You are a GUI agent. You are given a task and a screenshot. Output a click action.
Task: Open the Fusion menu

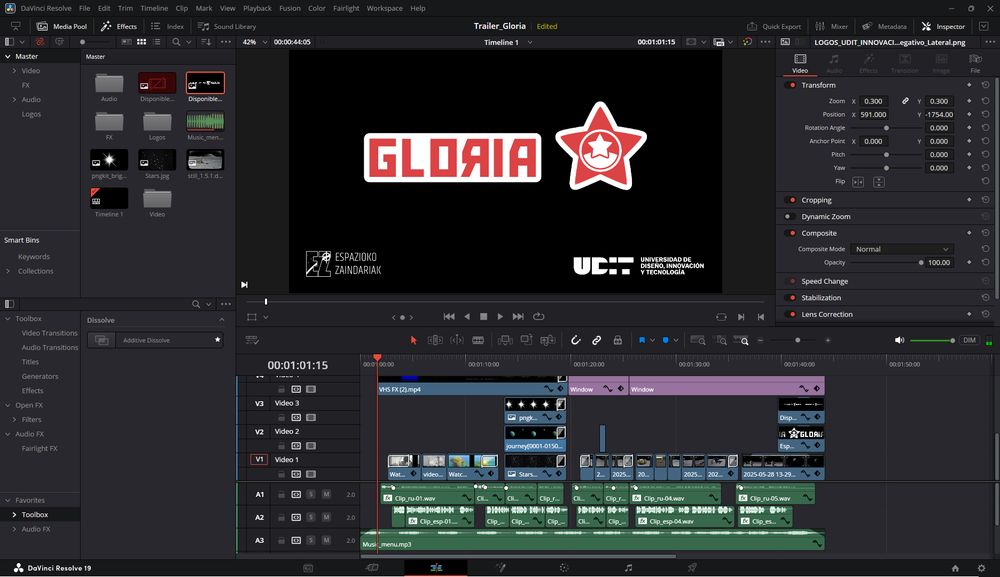pos(290,8)
